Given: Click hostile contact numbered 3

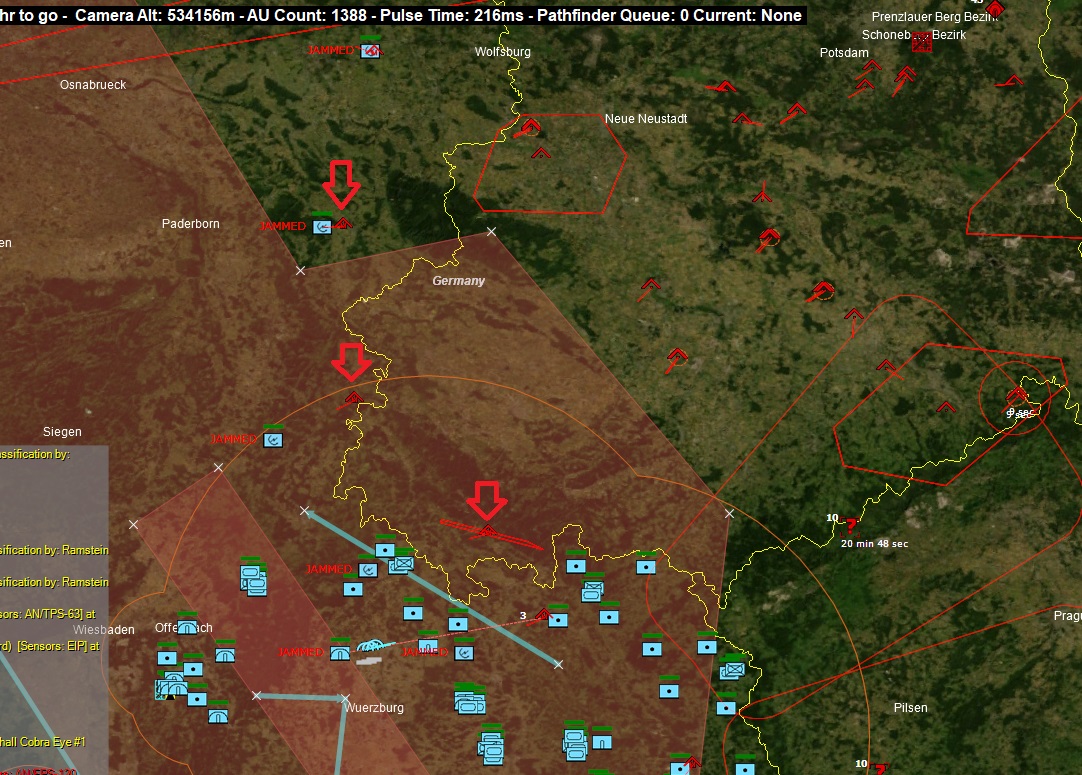Looking at the screenshot, I should [x=542, y=614].
